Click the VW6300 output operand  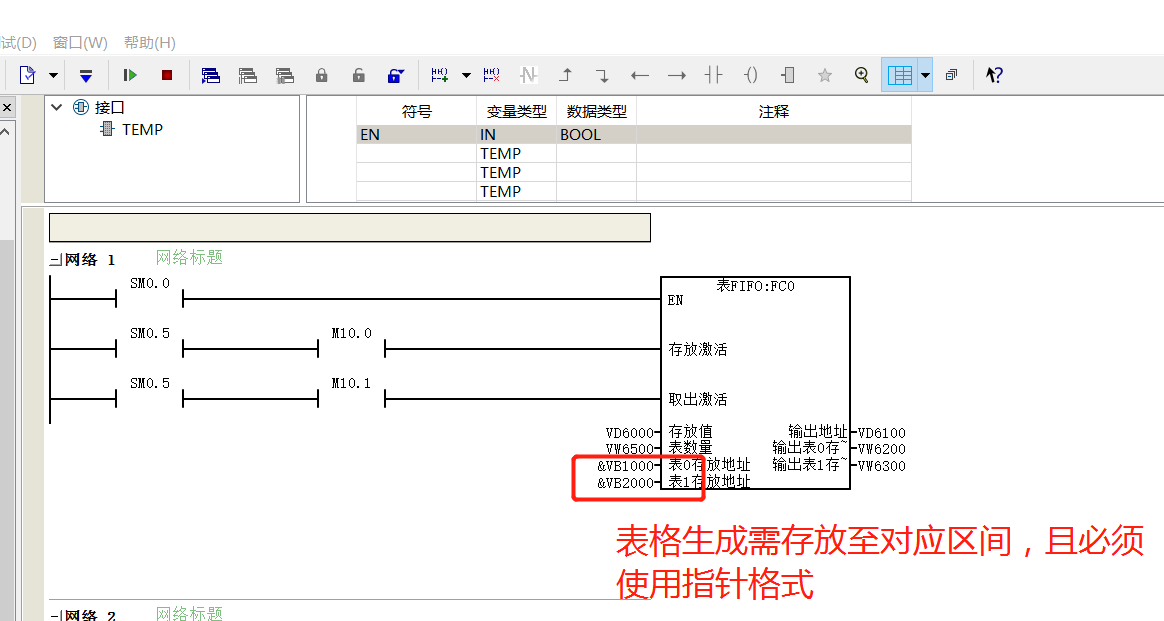[881, 467]
